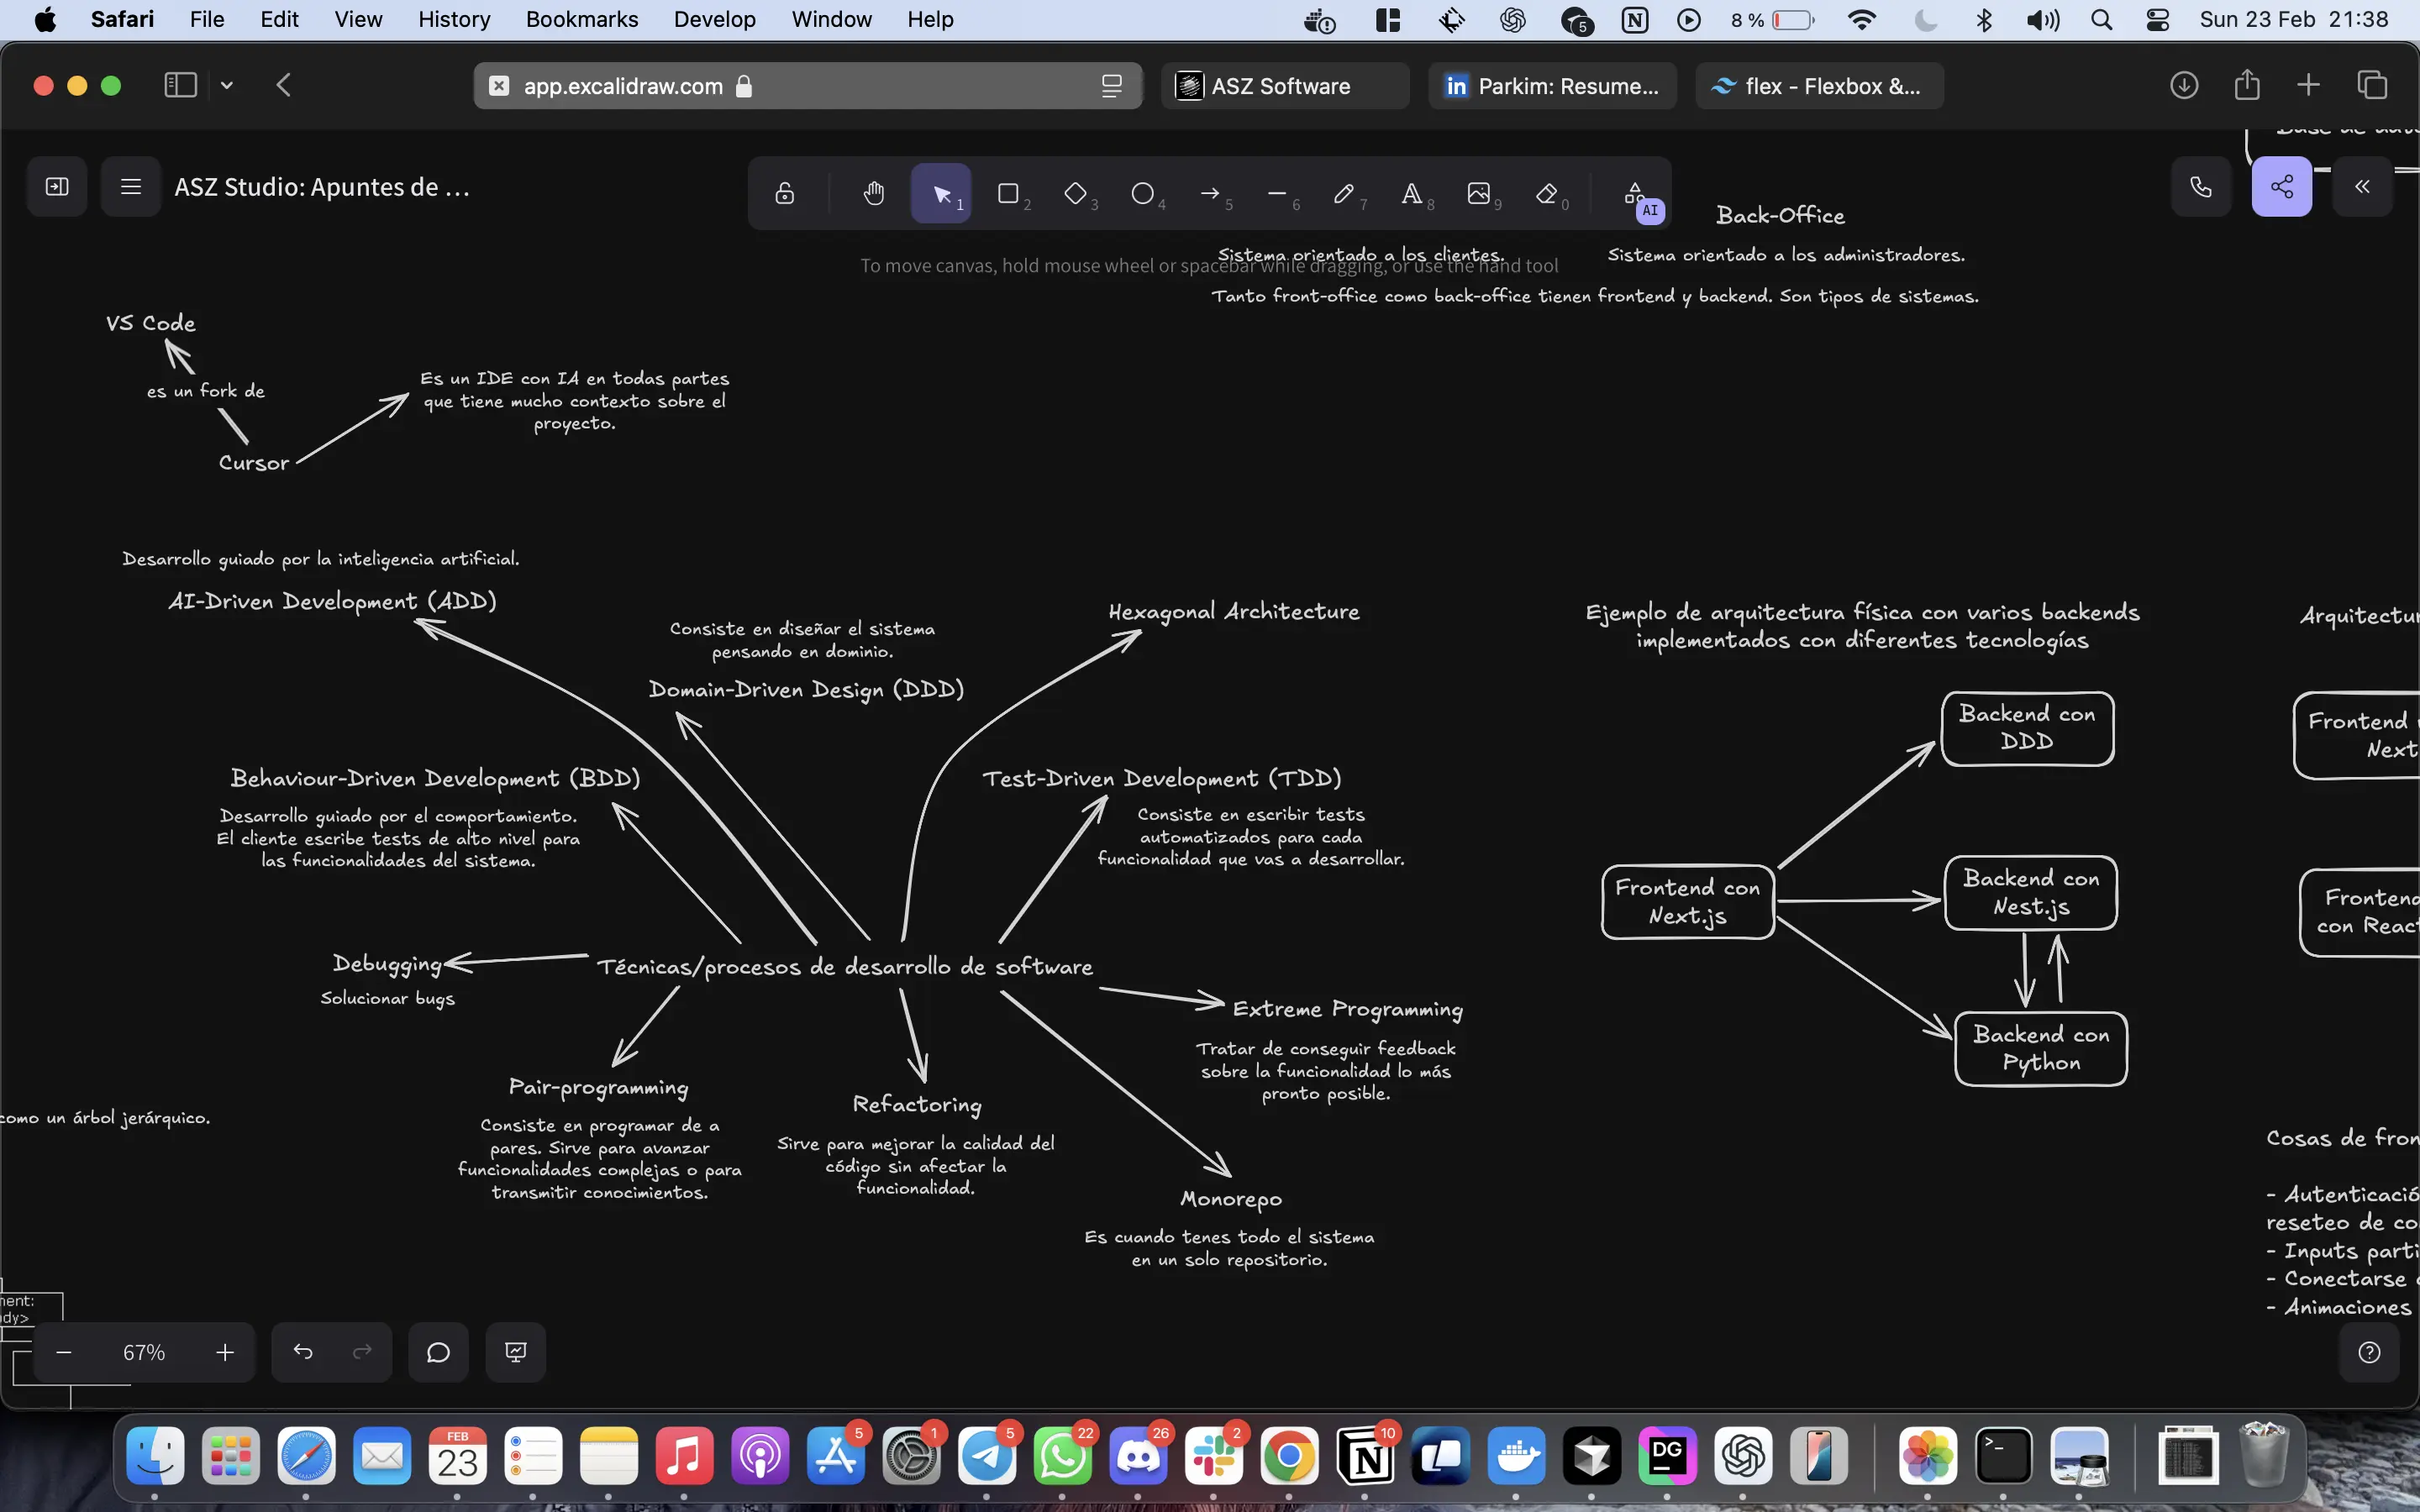Collapse the right panel with double chevron

[x=2362, y=187]
